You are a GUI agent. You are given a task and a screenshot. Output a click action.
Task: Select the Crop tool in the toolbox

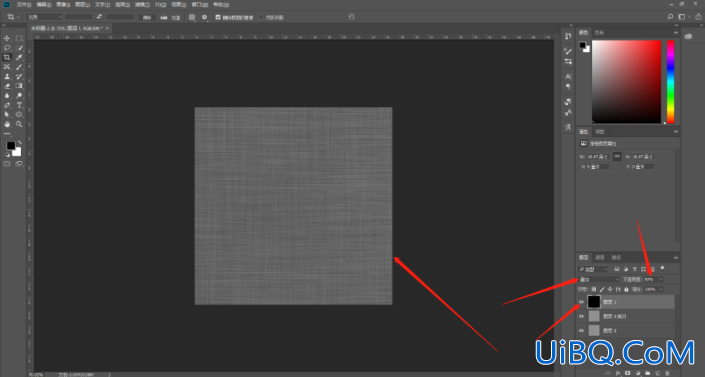click(x=7, y=57)
